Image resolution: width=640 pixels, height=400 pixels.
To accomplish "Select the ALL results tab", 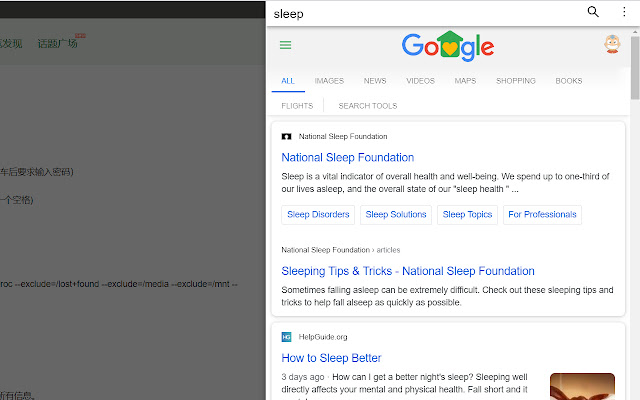I will [x=288, y=81].
